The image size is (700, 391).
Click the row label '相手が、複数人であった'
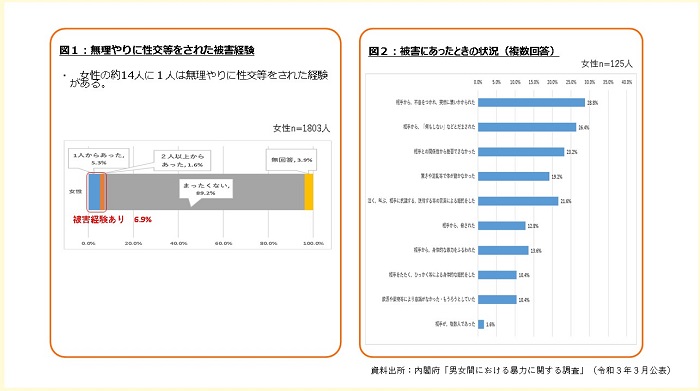tap(455, 324)
